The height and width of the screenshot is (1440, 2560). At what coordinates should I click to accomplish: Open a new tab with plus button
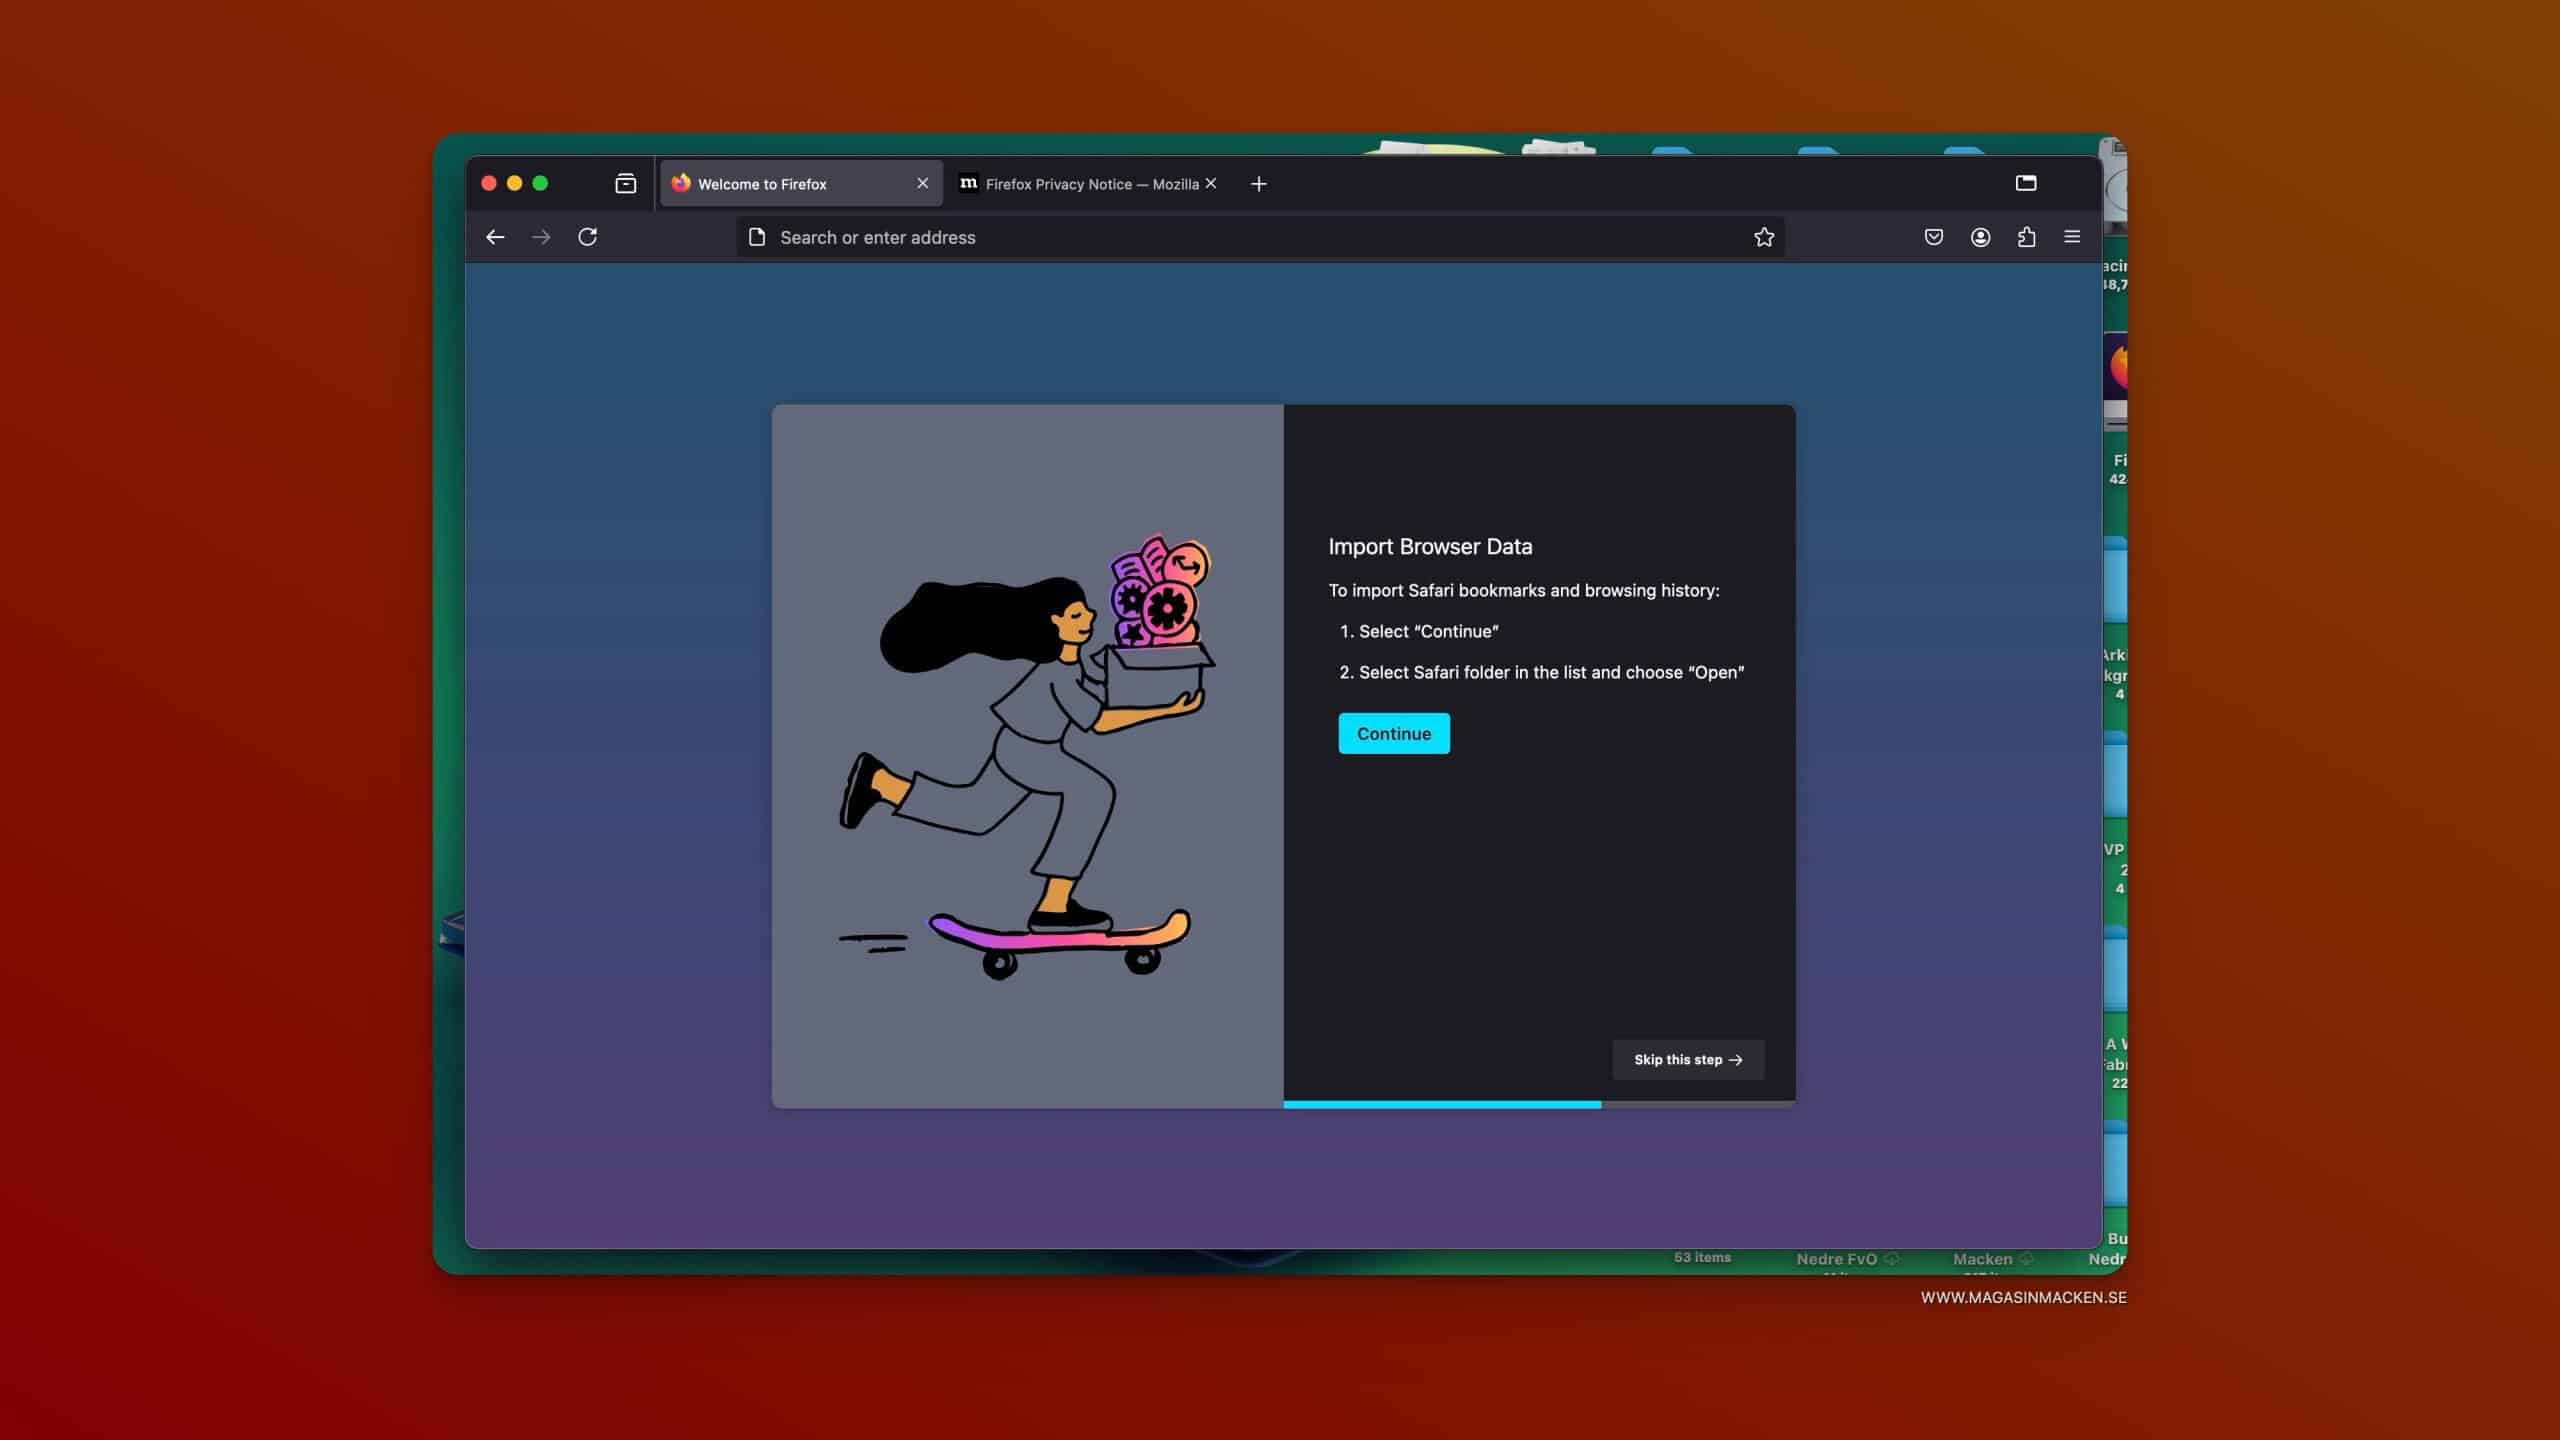[1259, 184]
